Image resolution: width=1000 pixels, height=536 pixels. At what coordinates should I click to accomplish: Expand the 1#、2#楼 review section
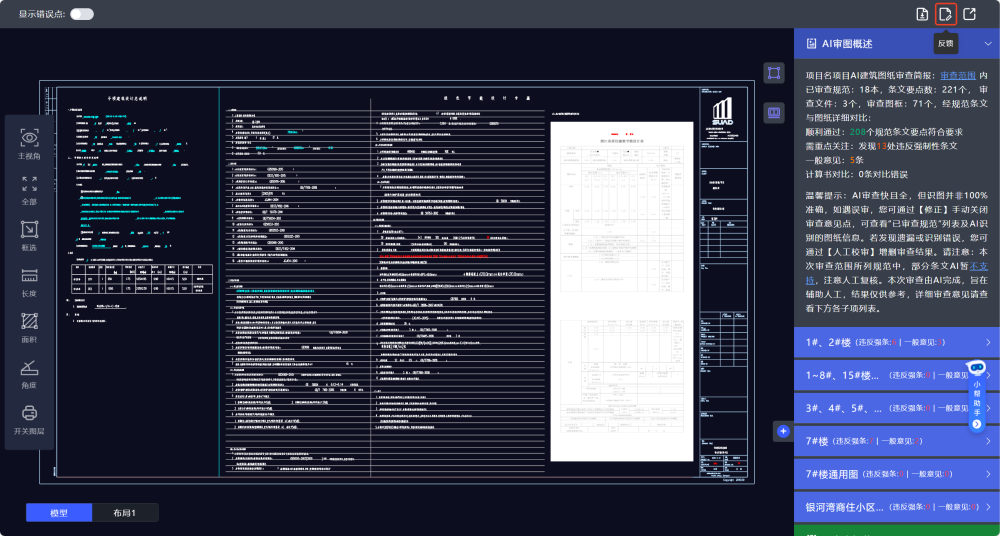click(895, 341)
